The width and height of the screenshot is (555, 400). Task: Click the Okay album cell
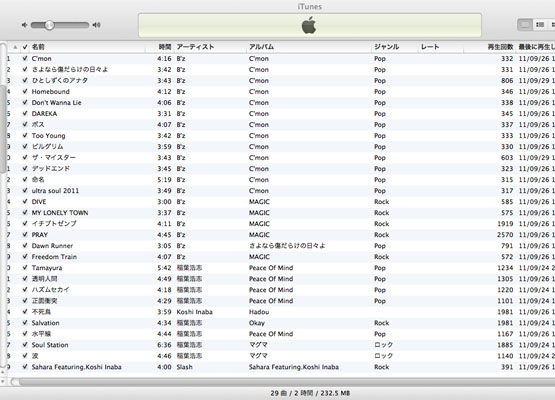click(x=257, y=323)
